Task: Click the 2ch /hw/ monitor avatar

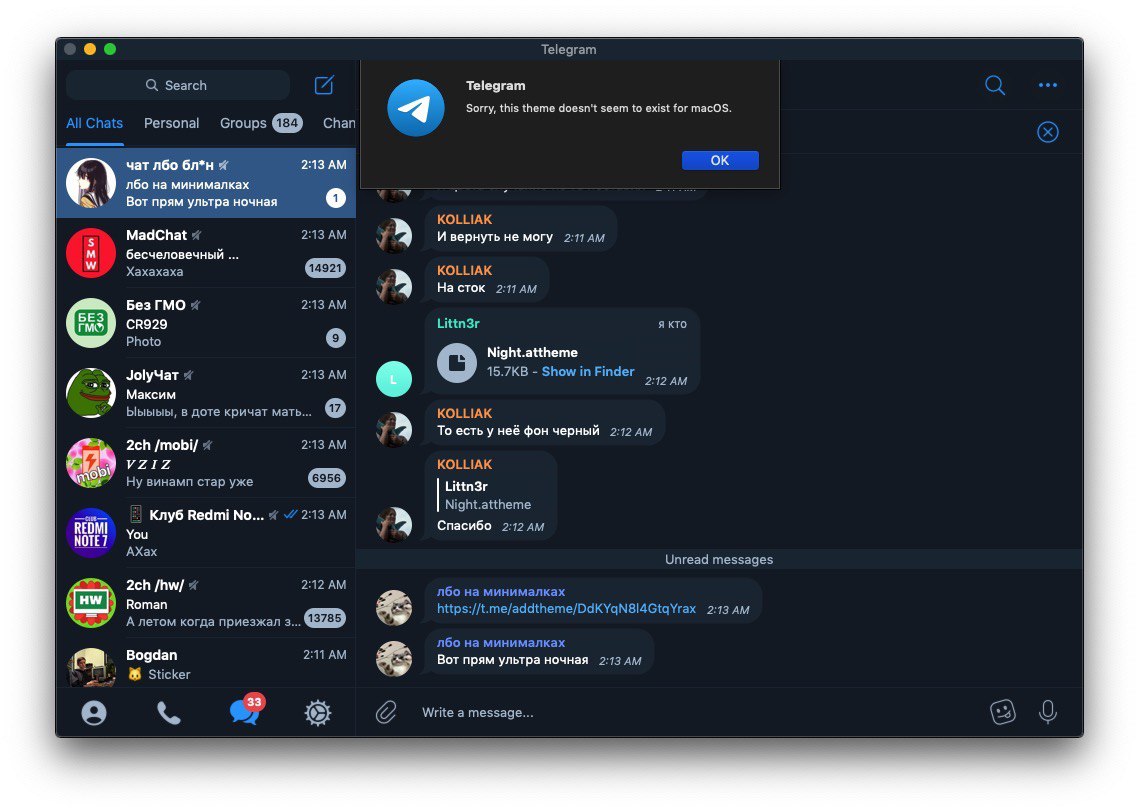Action: pyautogui.click(x=91, y=602)
